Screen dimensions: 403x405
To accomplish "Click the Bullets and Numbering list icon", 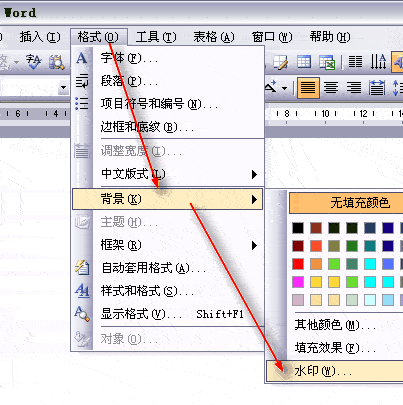I will pyautogui.click(x=82, y=104).
